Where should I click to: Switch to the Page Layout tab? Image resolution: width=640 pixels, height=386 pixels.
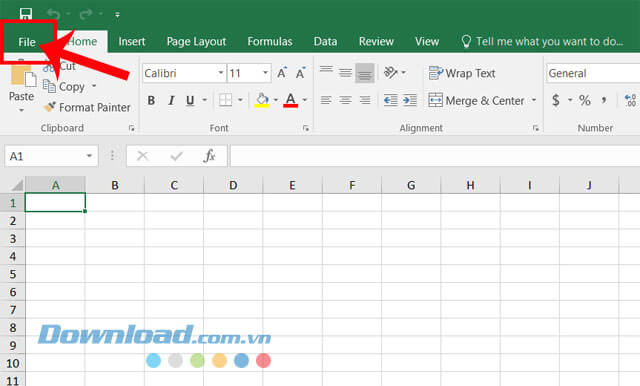point(196,42)
